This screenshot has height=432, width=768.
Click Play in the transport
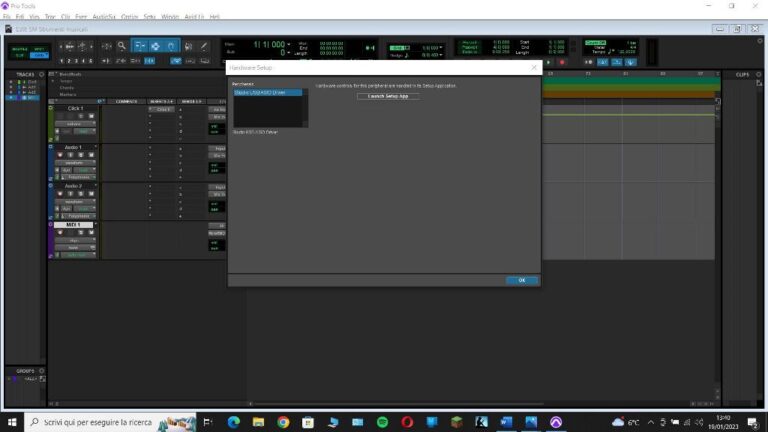click(548, 63)
